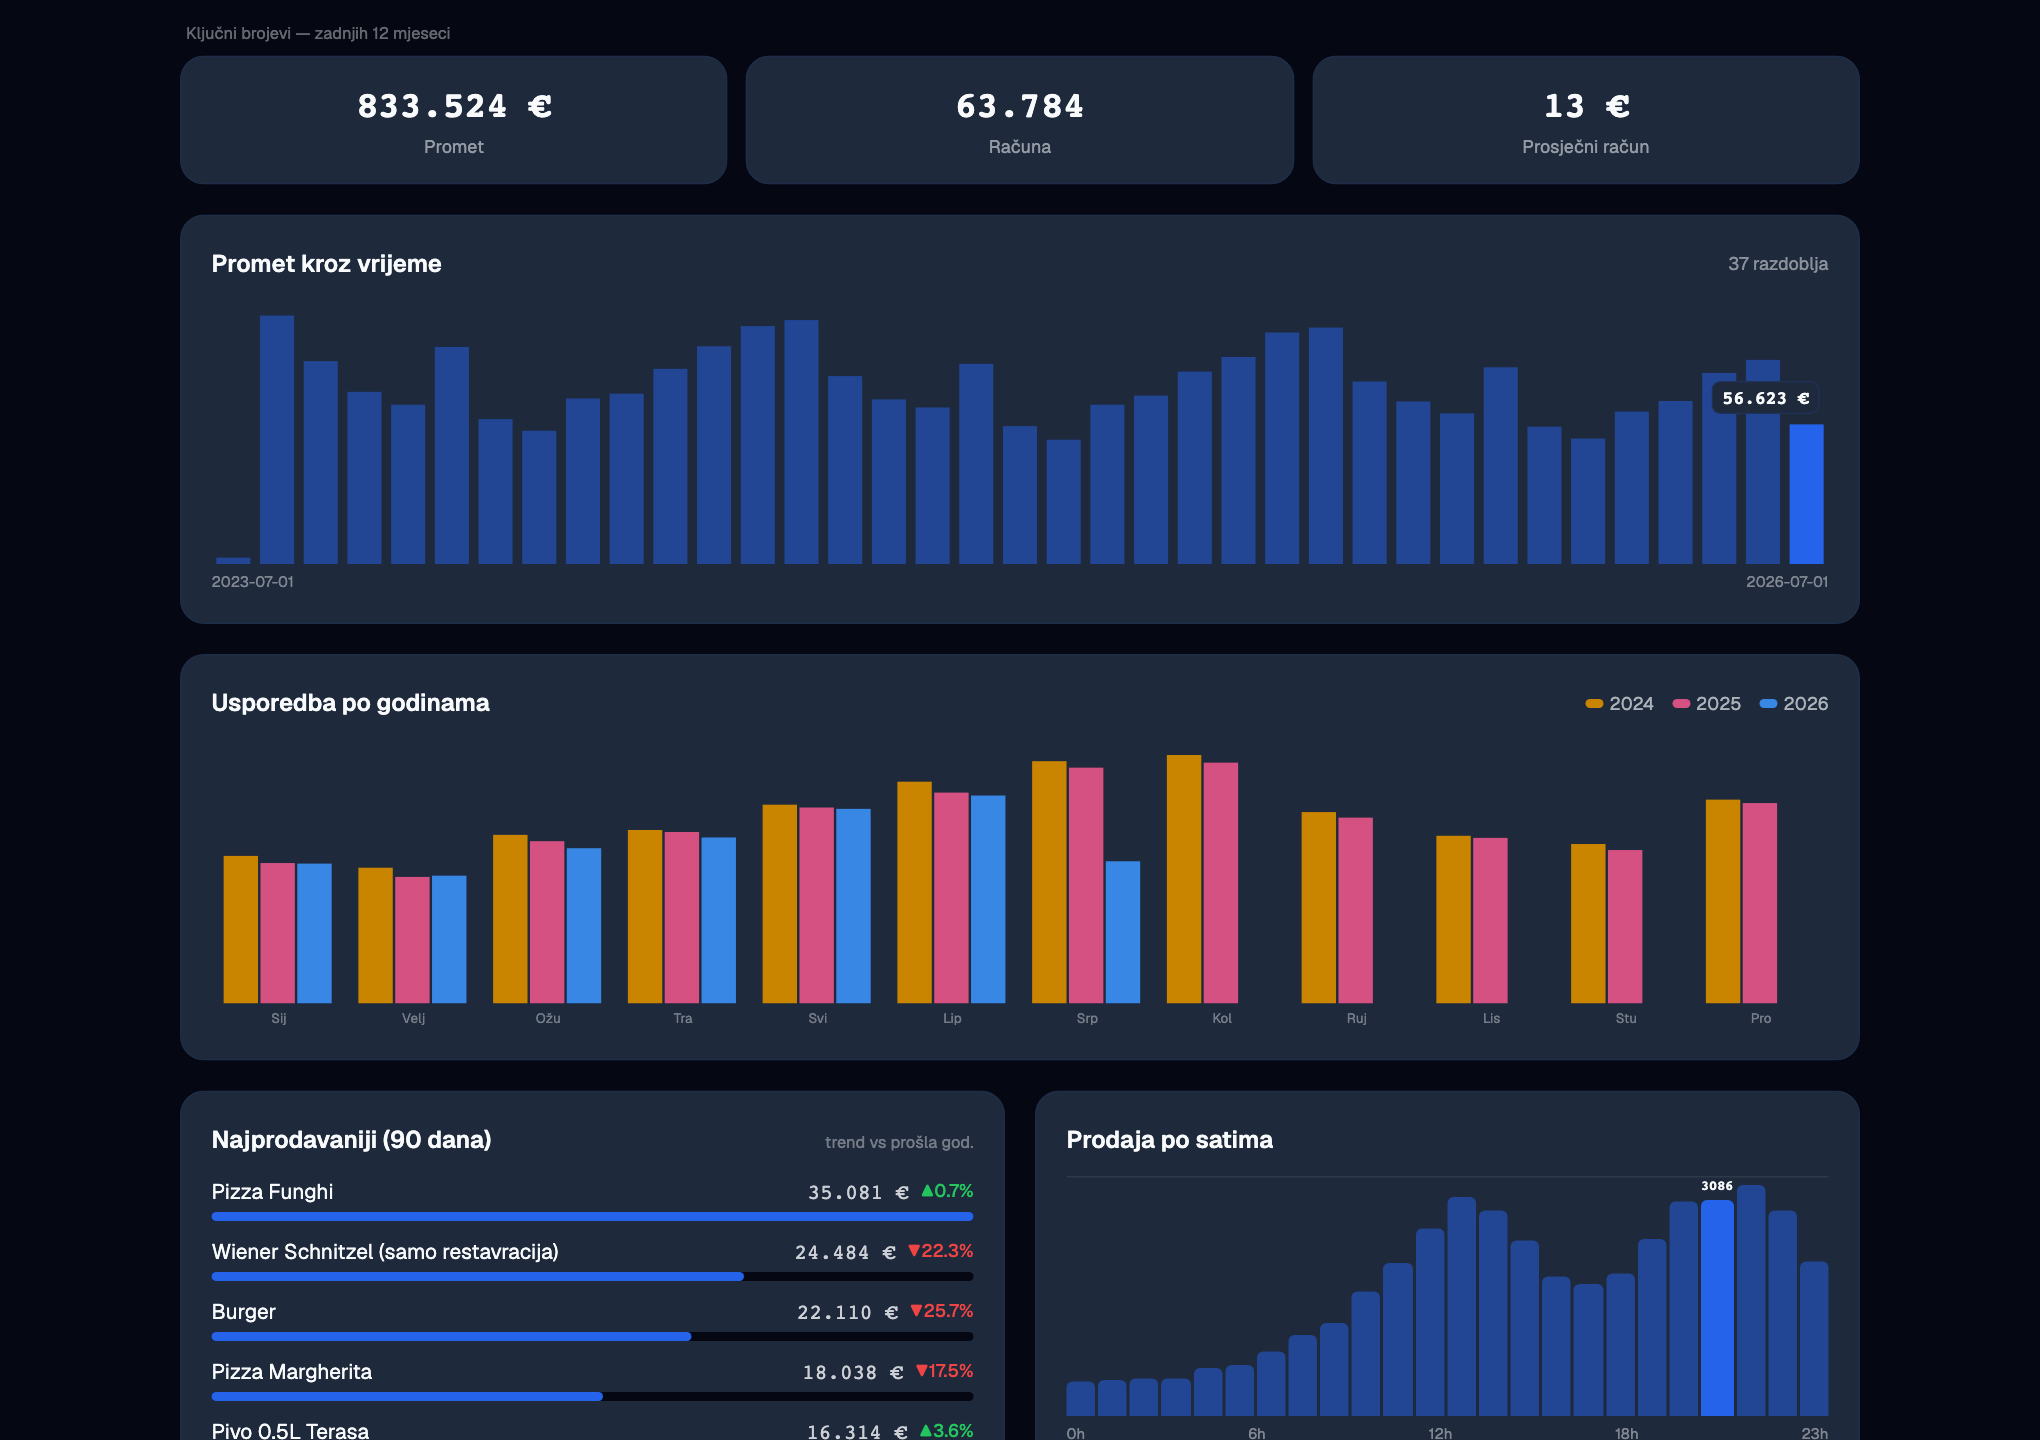
Task: Click the highlighted 3086 bar in Prodaja po satima
Action: pyautogui.click(x=1717, y=1308)
